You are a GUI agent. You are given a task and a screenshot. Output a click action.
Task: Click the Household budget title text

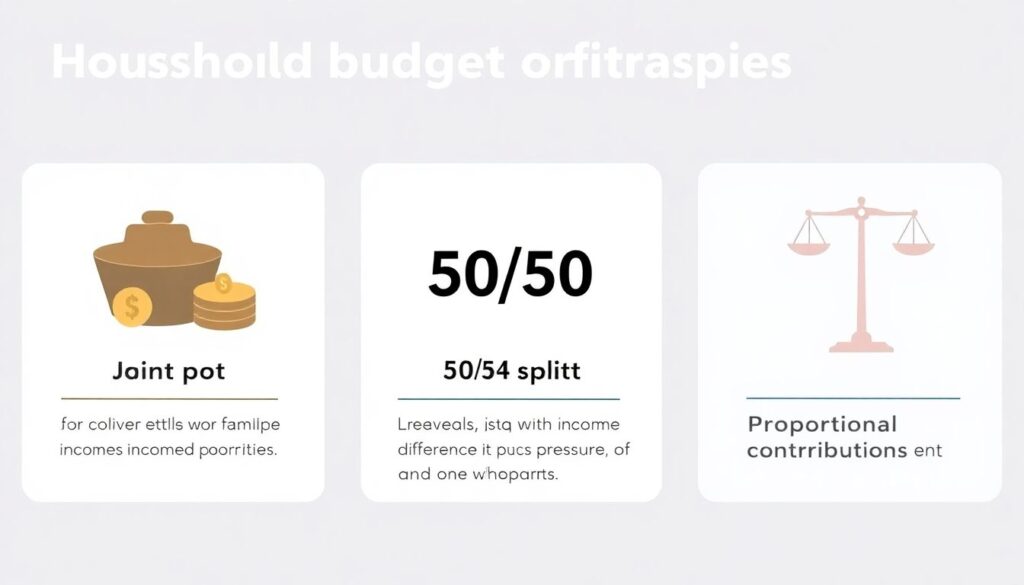coord(421,63)
